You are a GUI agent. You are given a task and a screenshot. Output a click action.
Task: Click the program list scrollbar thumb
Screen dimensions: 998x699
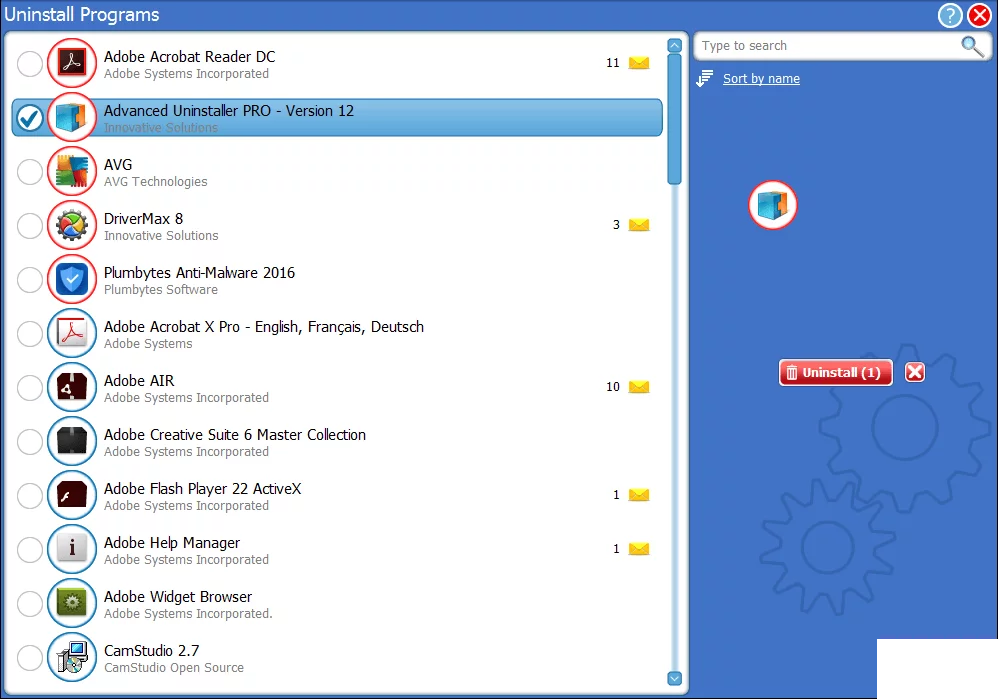[x=675, y=120]
